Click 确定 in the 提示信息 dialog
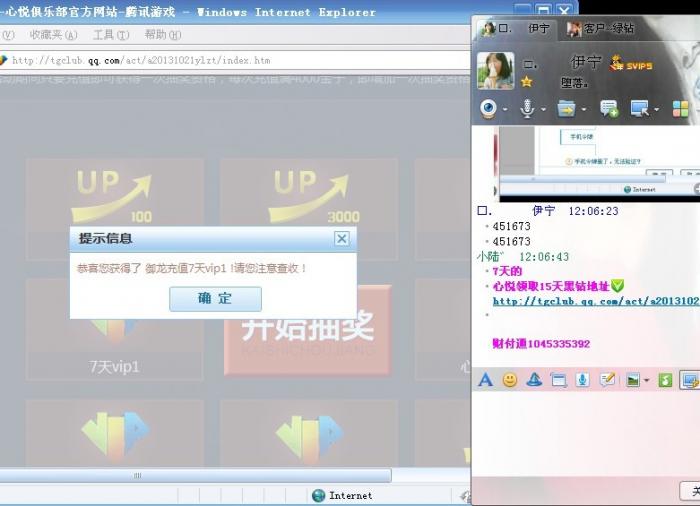Image resolution: width=700 pixels, height=506 pixels. (215, 299)
